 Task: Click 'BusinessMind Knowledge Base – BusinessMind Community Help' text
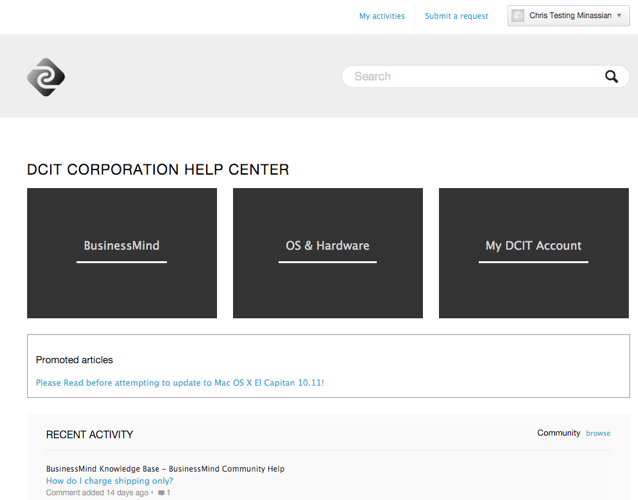165,469
